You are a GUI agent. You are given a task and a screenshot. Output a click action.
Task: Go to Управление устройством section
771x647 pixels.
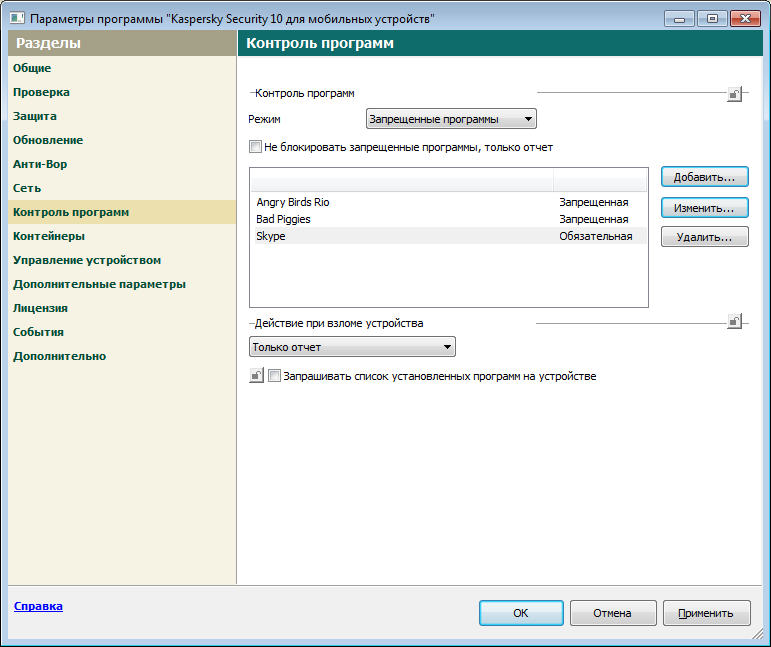[87, 260]
